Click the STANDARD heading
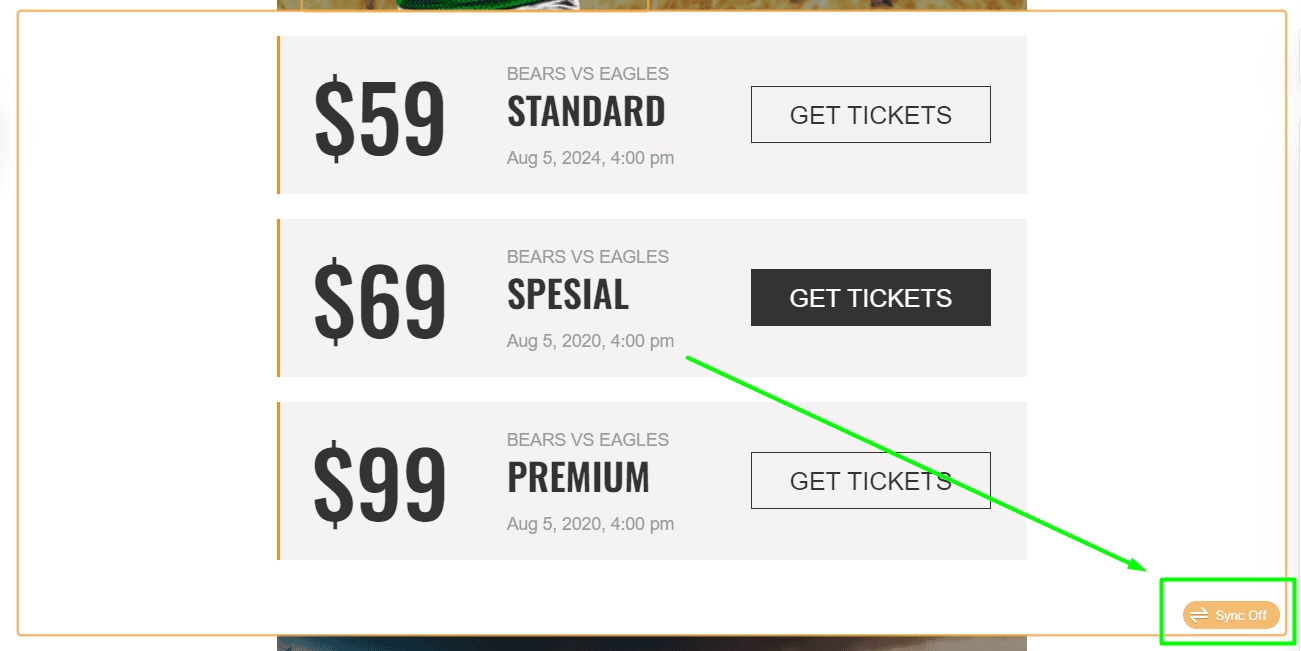This screenshot has width=1301, height=651. coord(586,112)
